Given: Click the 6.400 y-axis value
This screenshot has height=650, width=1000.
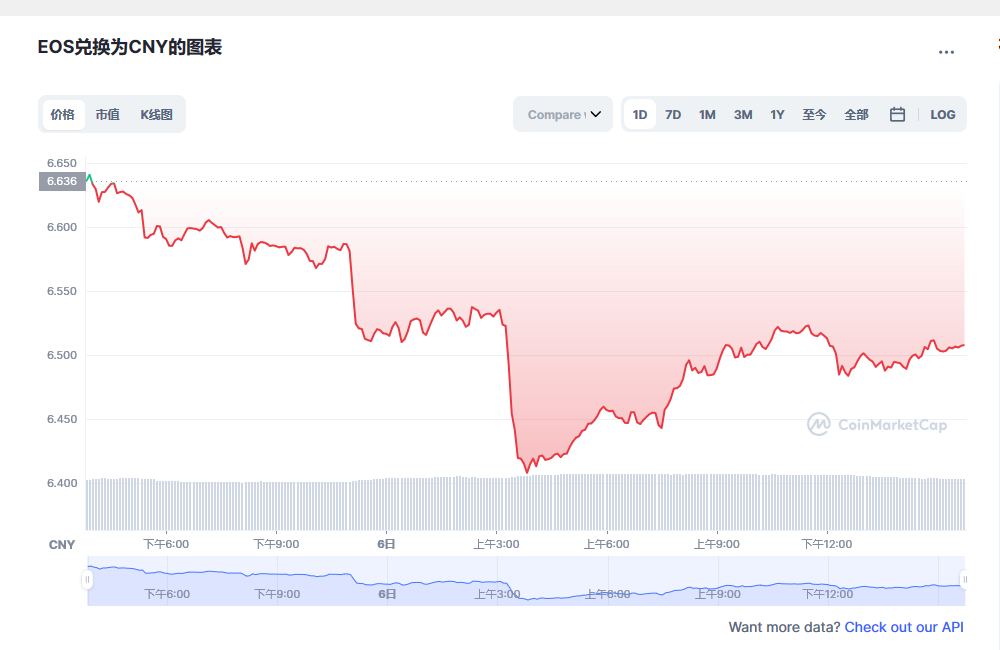Looking at the screenshot, I should pyautogui.click(x=62, y=483).
